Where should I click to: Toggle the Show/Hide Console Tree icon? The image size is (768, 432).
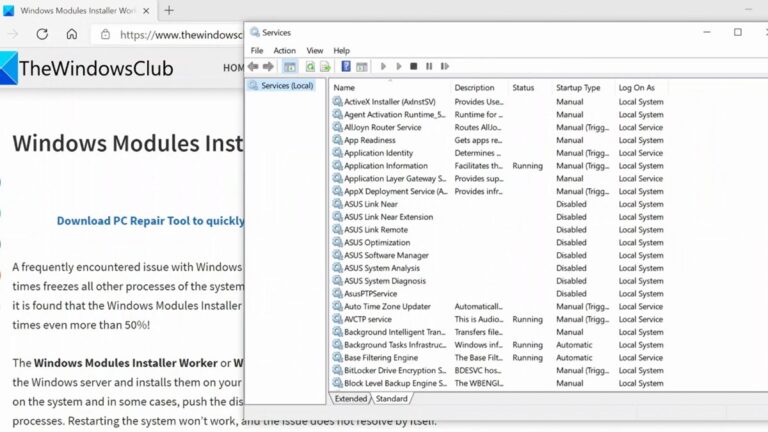pos(290,66)
